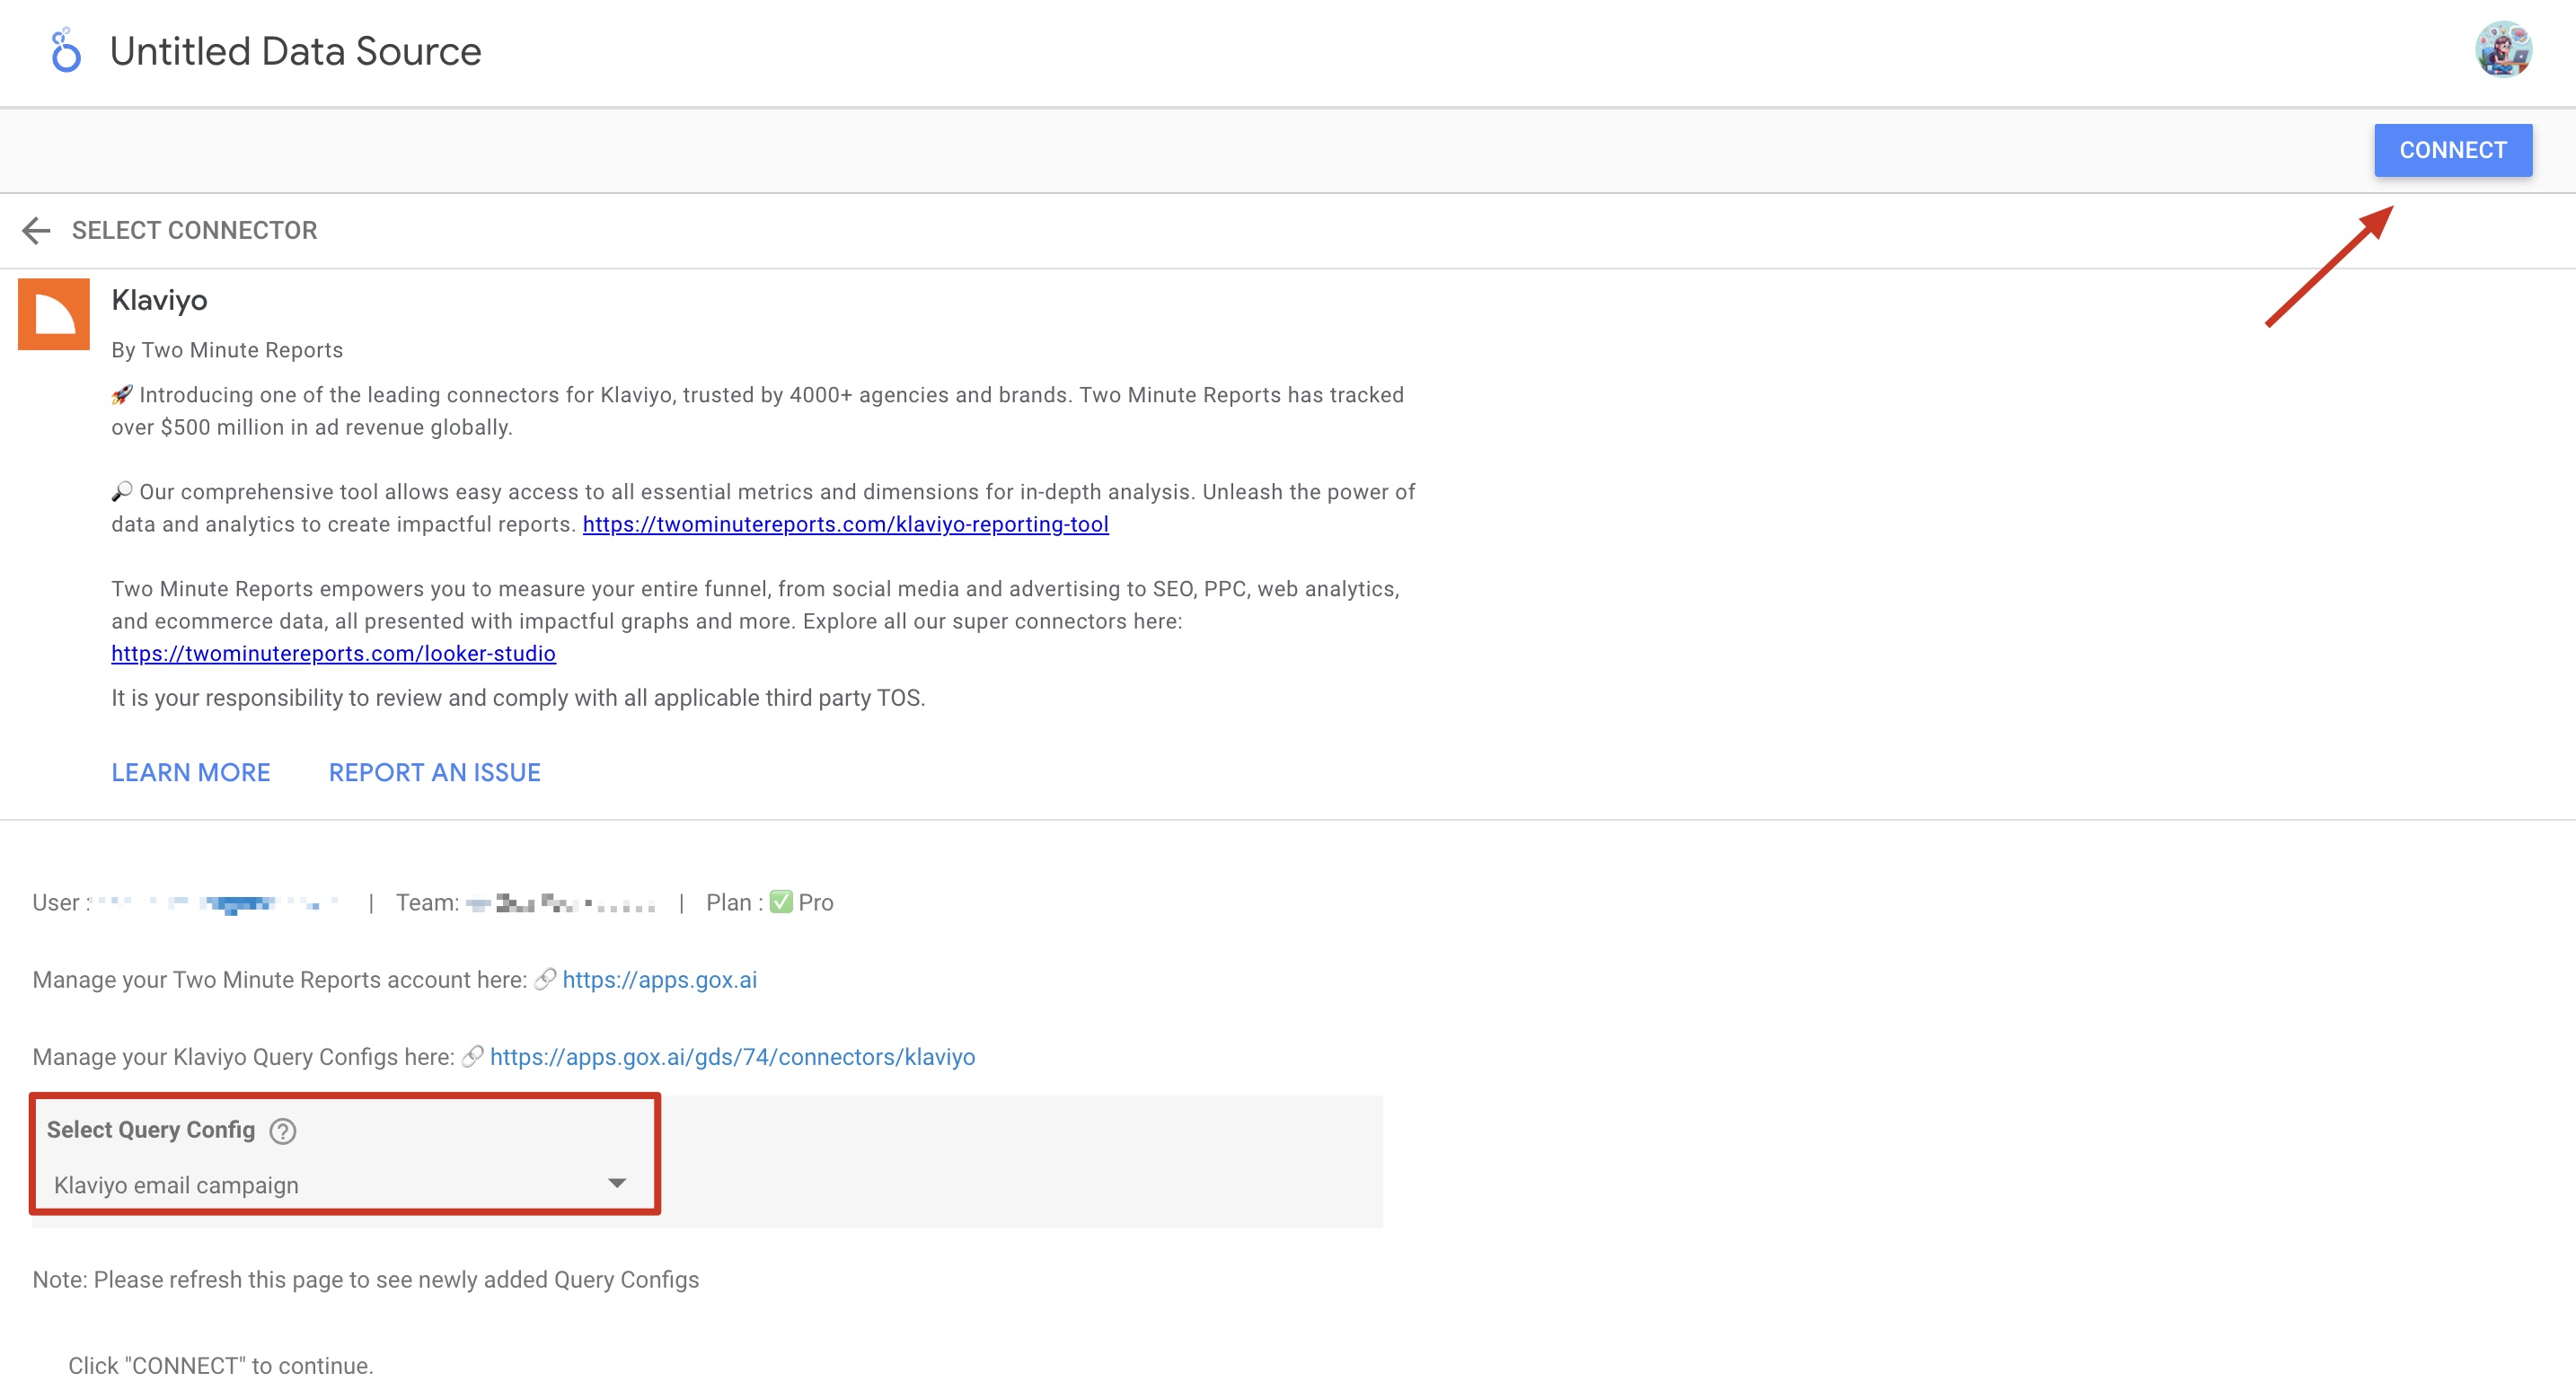The height and width of the screenshot is (1390, 2576).
Task: Open the twominutereports.com/looker-studio link
Action: (333, 653)
